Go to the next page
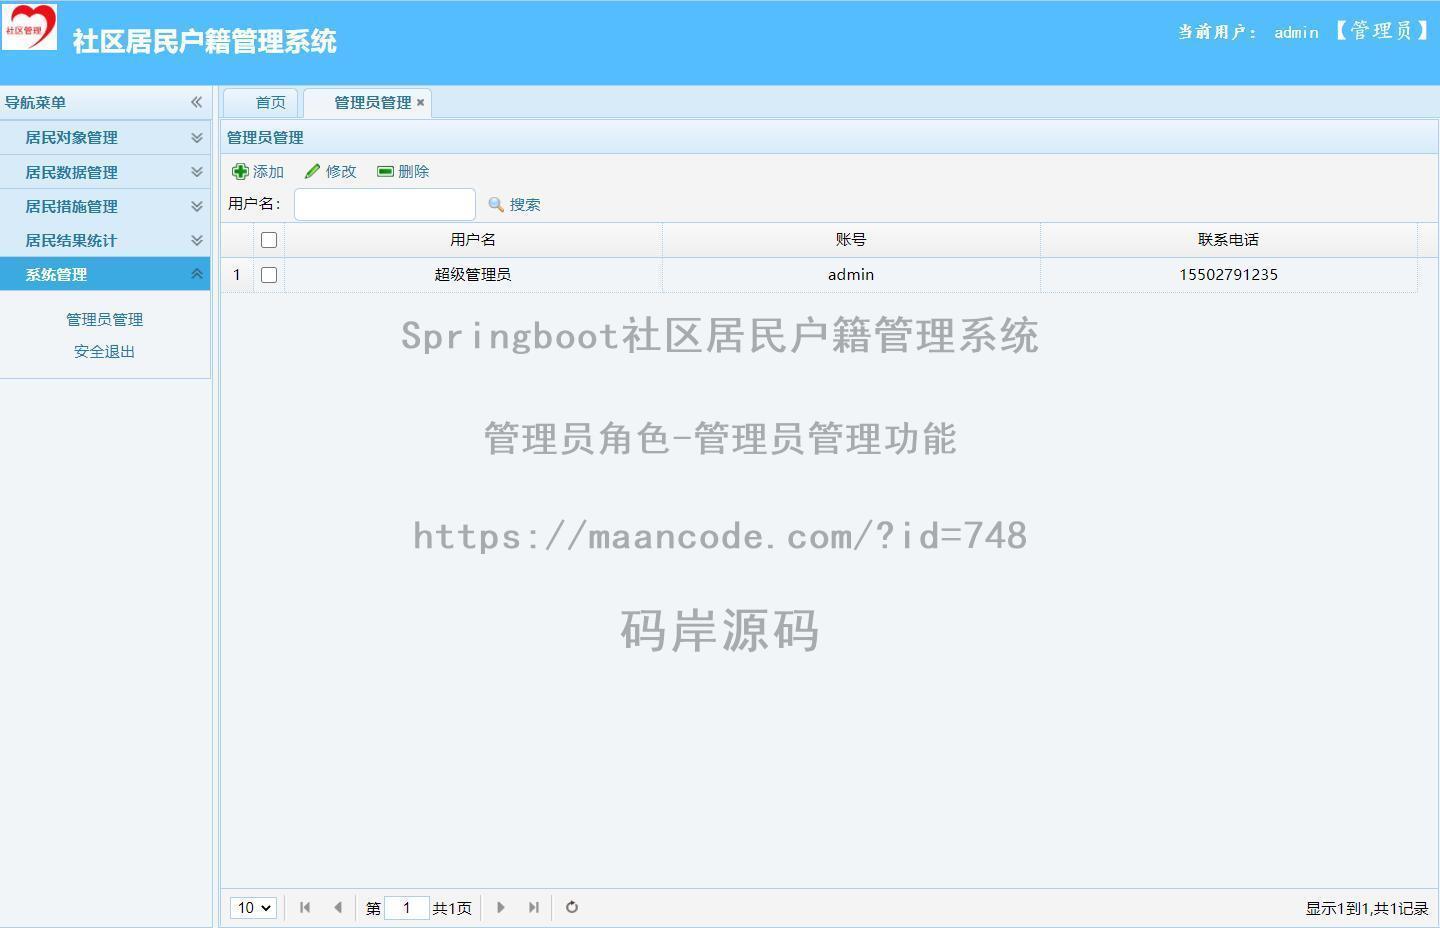Viewport: 1440px width, 928px height. [501, 908]
